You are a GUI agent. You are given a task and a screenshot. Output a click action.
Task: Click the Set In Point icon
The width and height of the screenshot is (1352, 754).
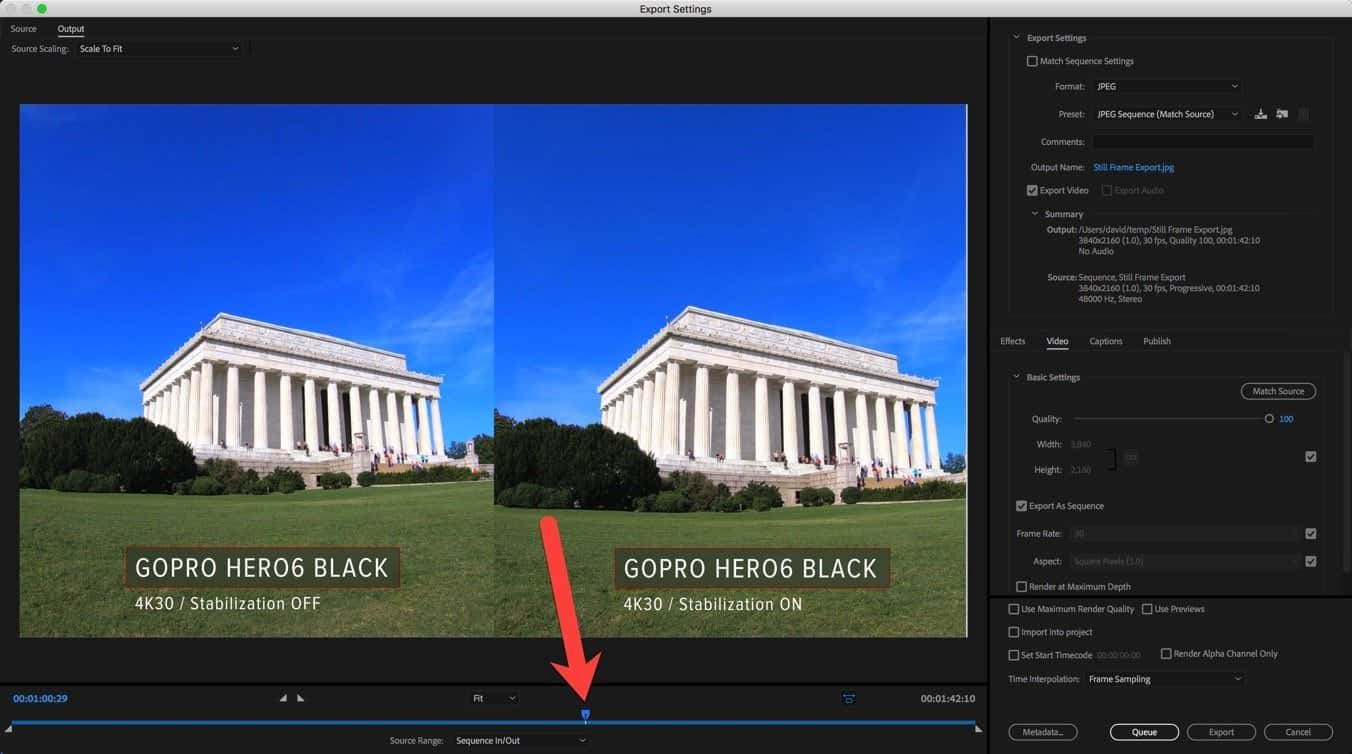[x=283, y=698]
